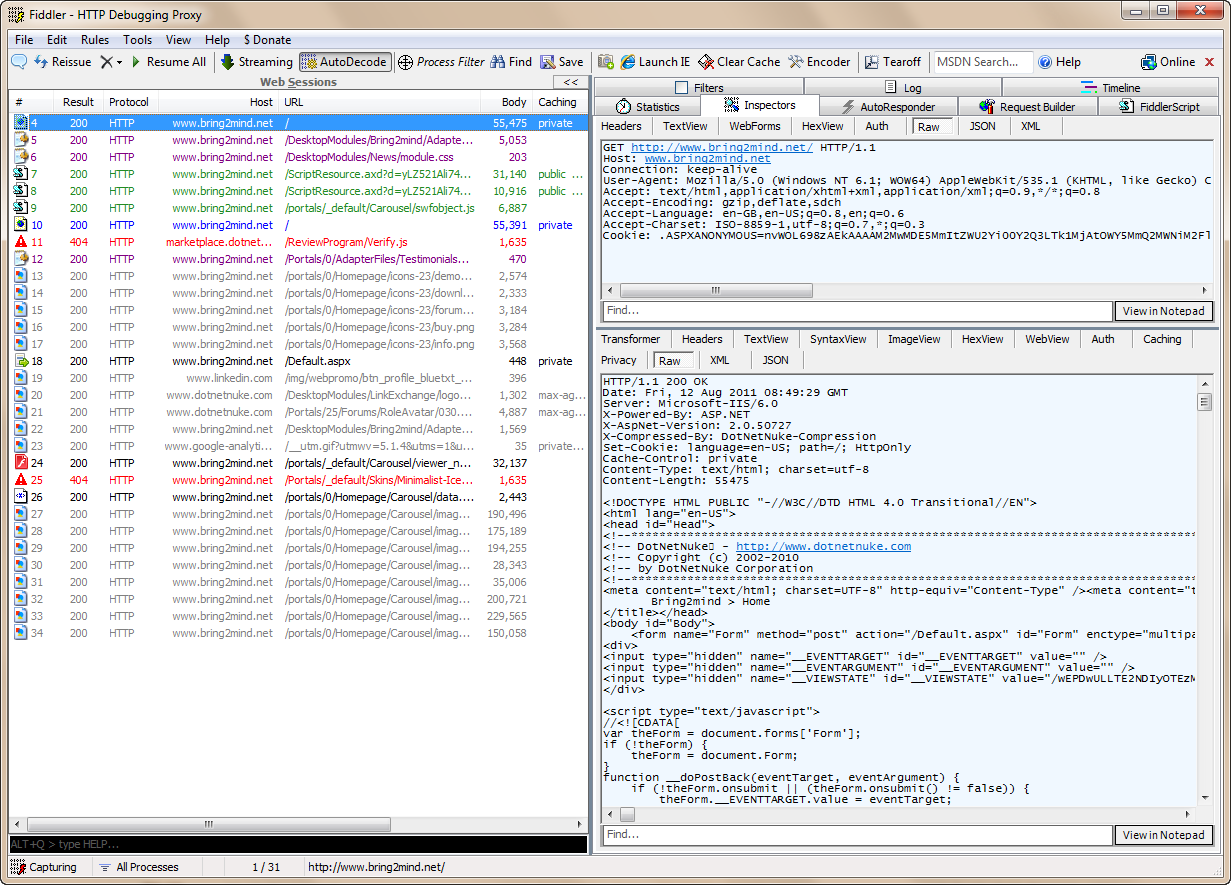Viewport: 1231px width, 885px height.
Task: Select request inspector JSON tab
Action: pos(983,126)
